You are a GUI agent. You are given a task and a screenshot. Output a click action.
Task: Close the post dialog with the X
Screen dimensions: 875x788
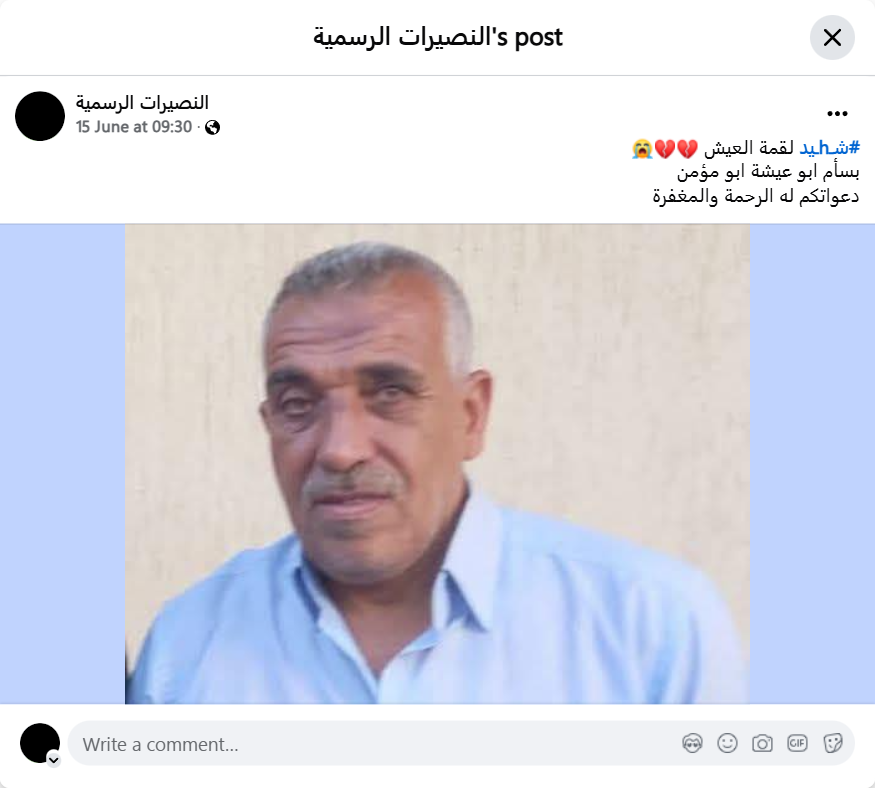pos(831,37)
